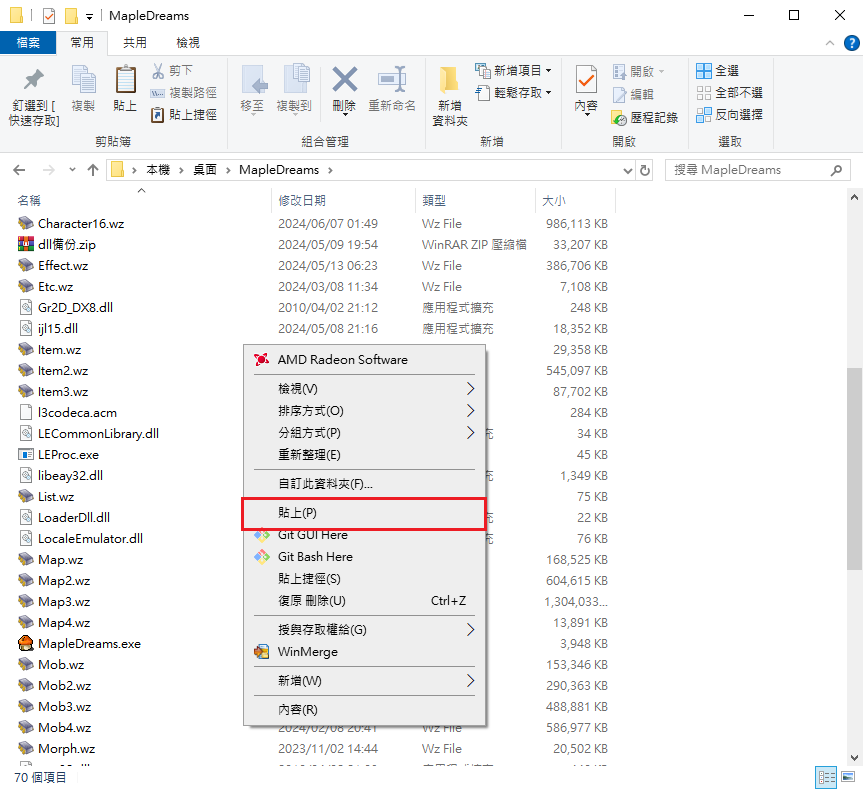
Task: Click 反向選擇 invert selection option
Action: 730,115
